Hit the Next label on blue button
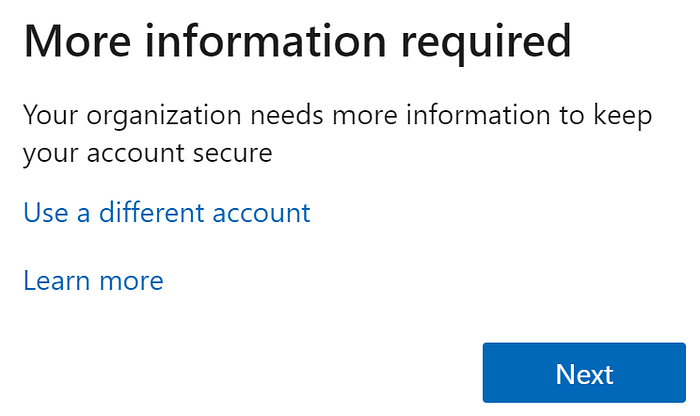The width and height of the screenshot is (700, 416). pos(584,374)
